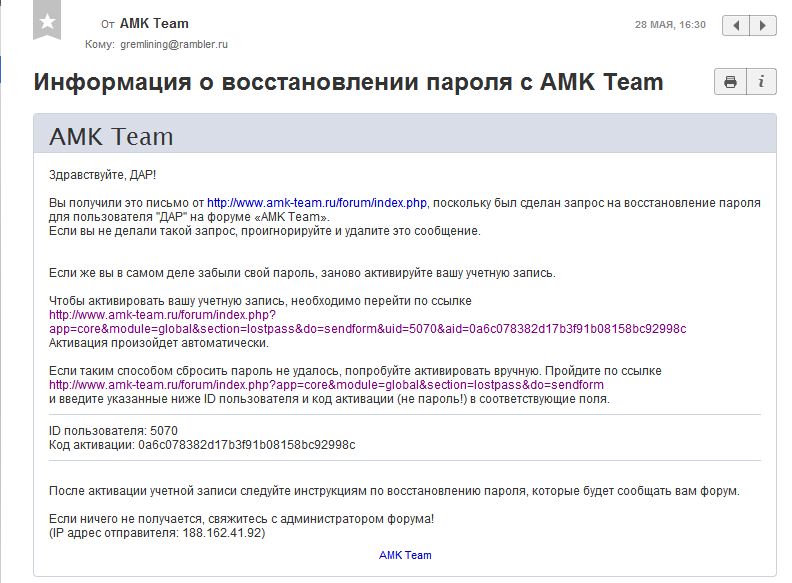Click the line и введите указанные ниже ID
Viewport: 792px width, 583px height.
point(329,399)
